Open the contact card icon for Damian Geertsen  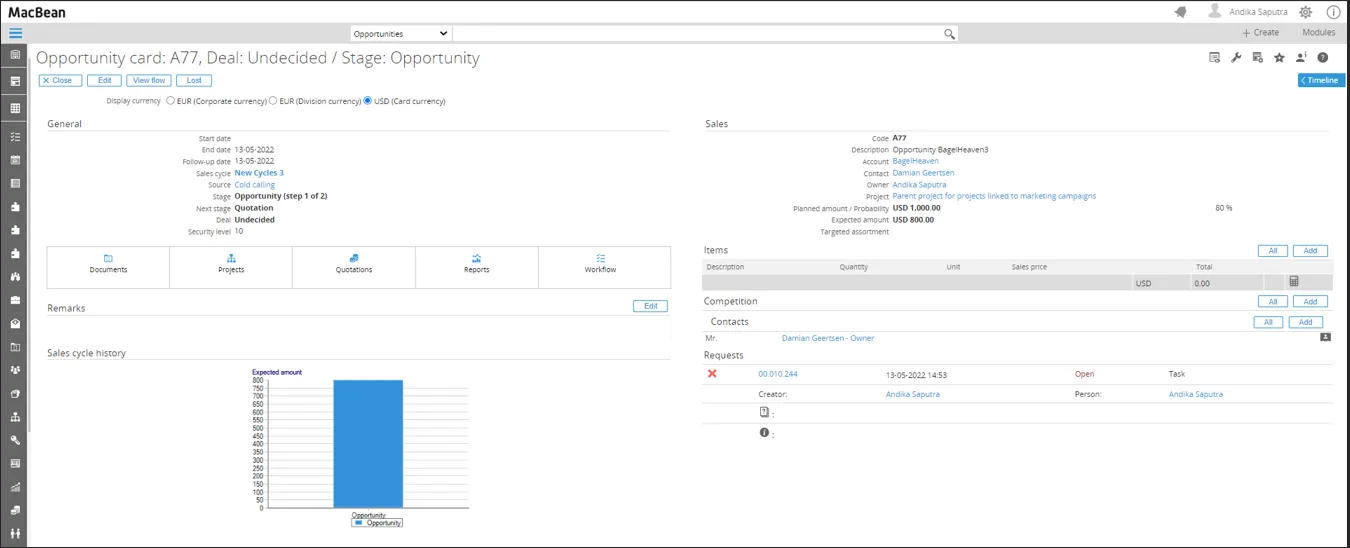1325,338
